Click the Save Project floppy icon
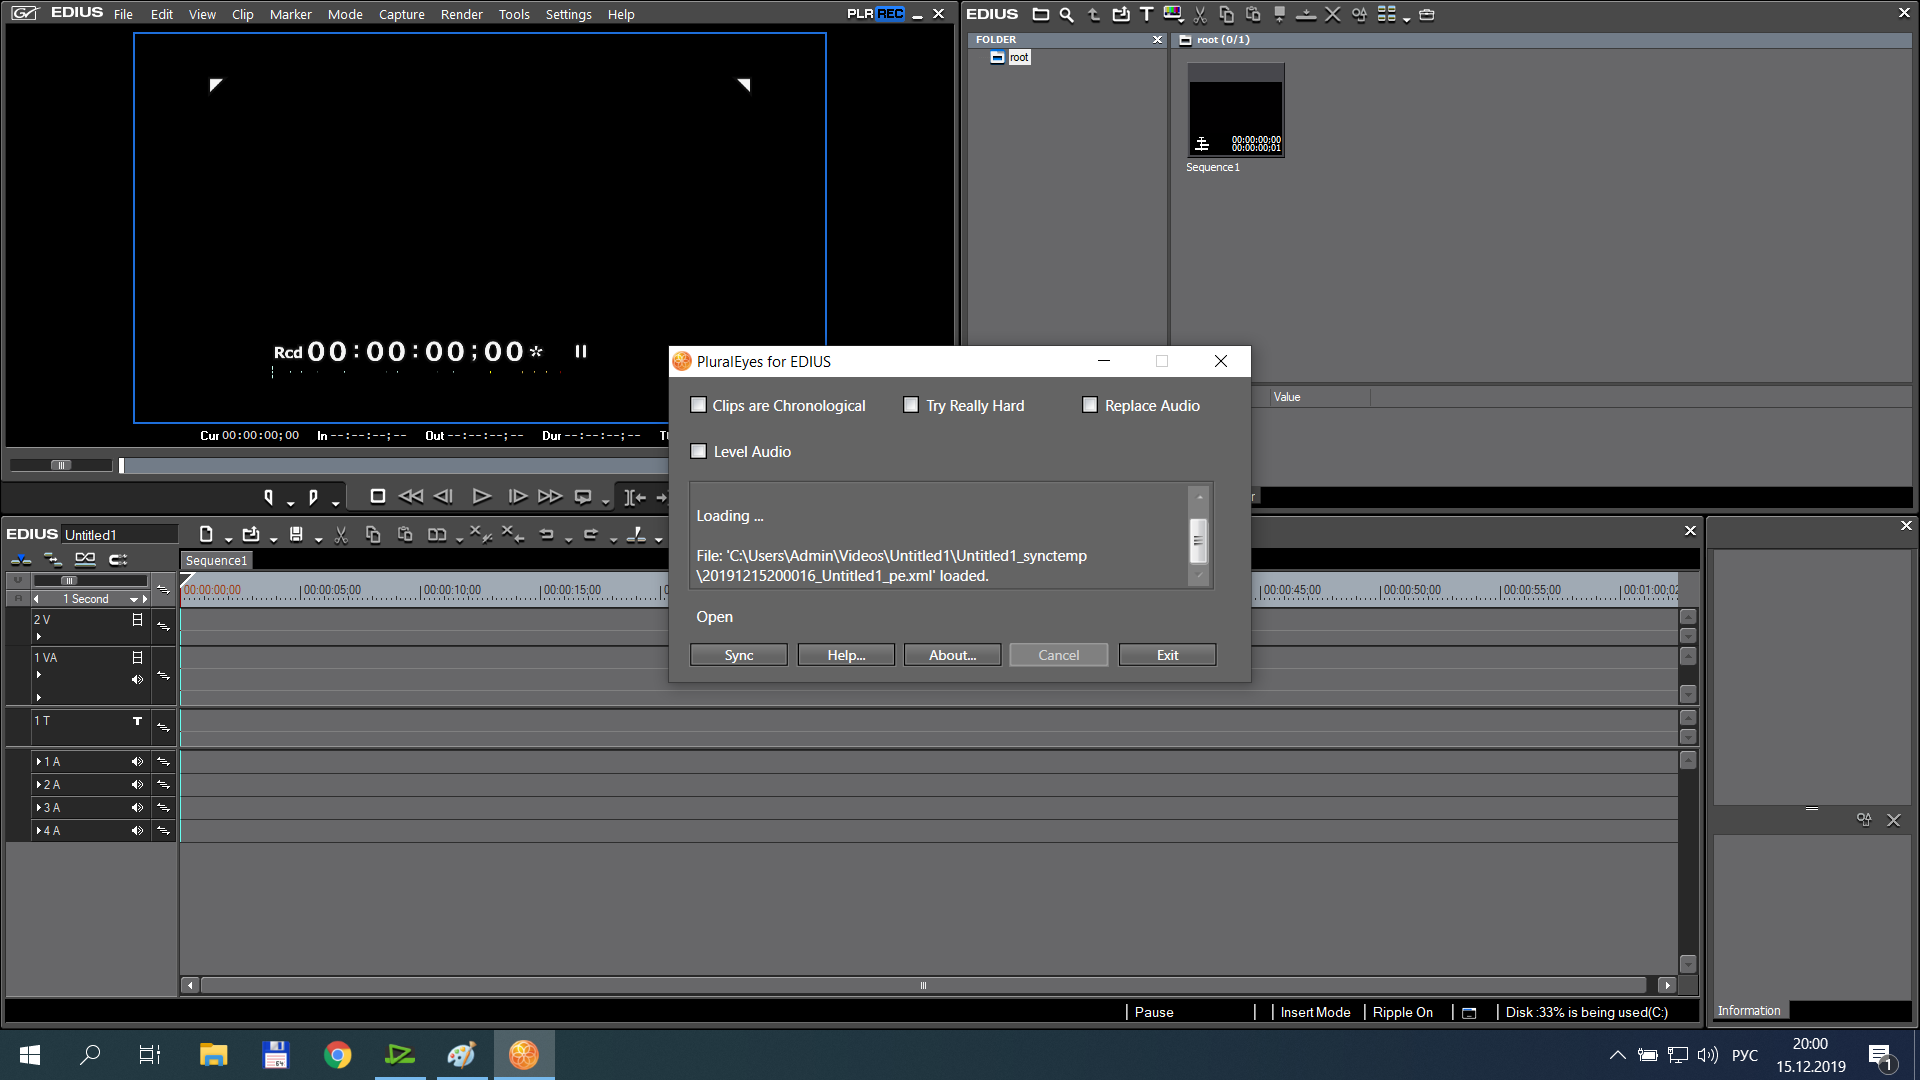The width and height of the screenshot is (1920, 1080). [296, 534]
